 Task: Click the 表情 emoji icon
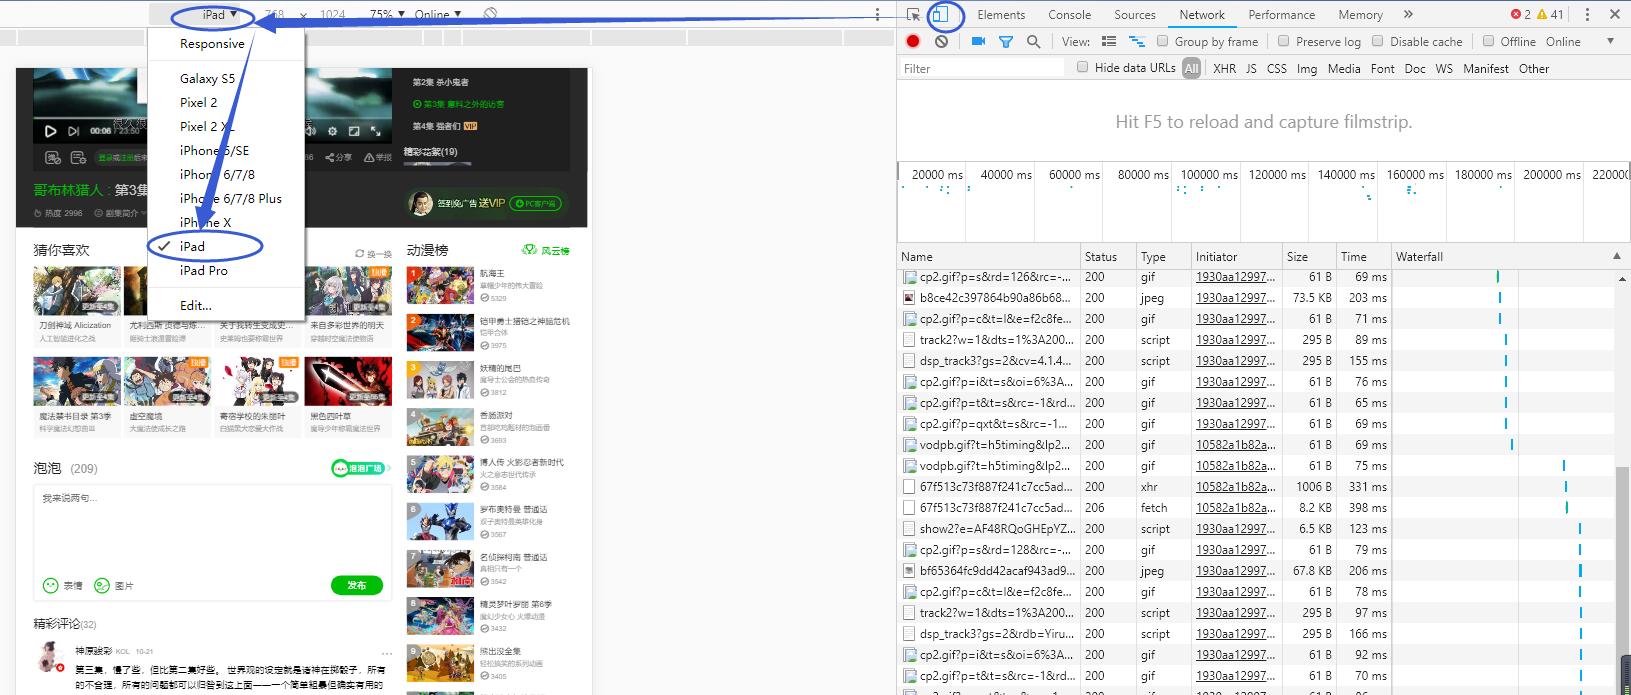(x=61, y=586)
